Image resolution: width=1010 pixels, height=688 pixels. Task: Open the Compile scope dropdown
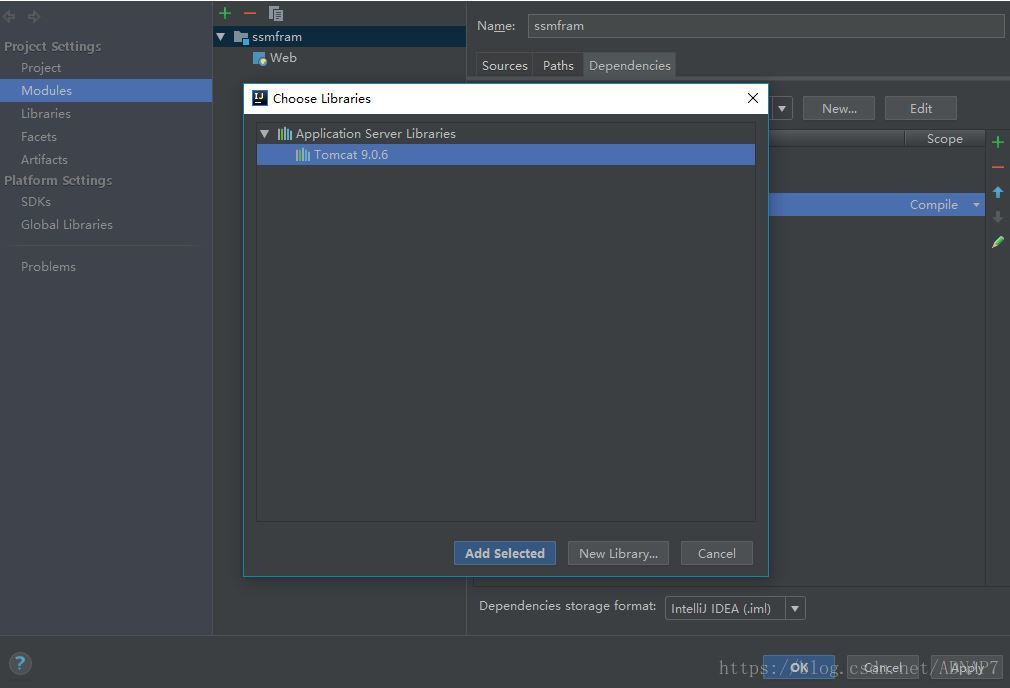pos(977,205)
